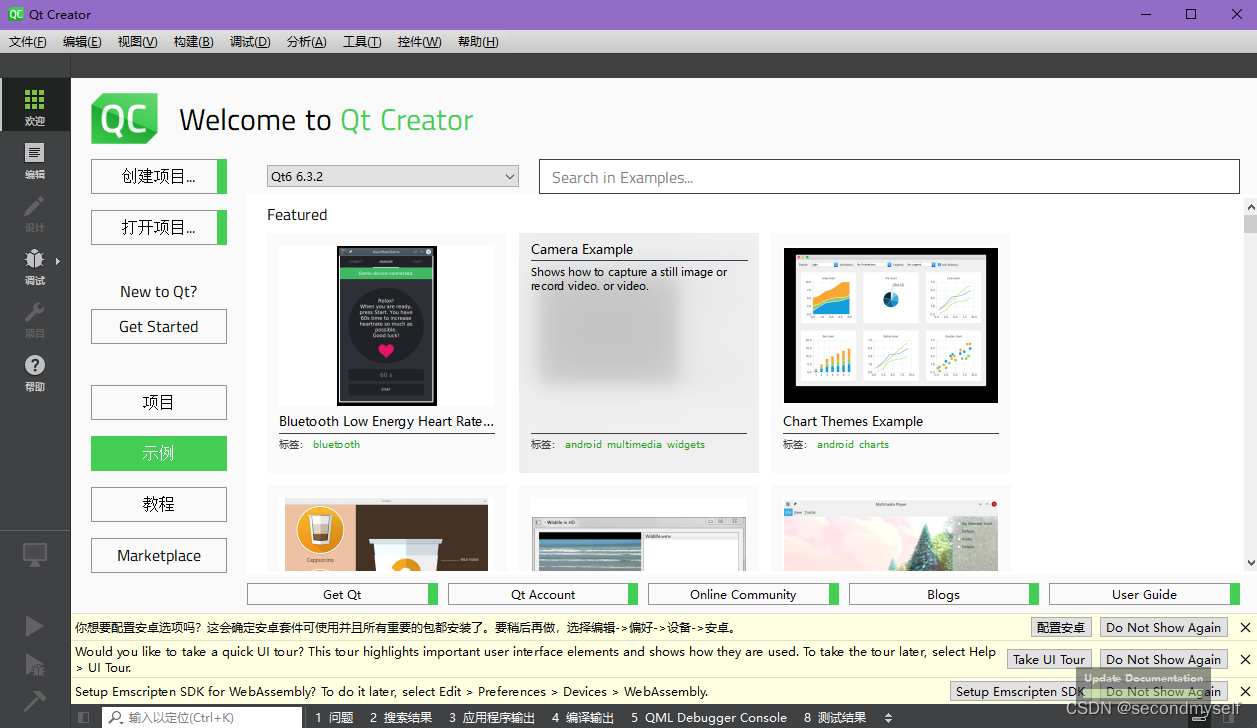Click the build hammer icon
This screenshot has width=1257, height=728.
coord(34,700)
